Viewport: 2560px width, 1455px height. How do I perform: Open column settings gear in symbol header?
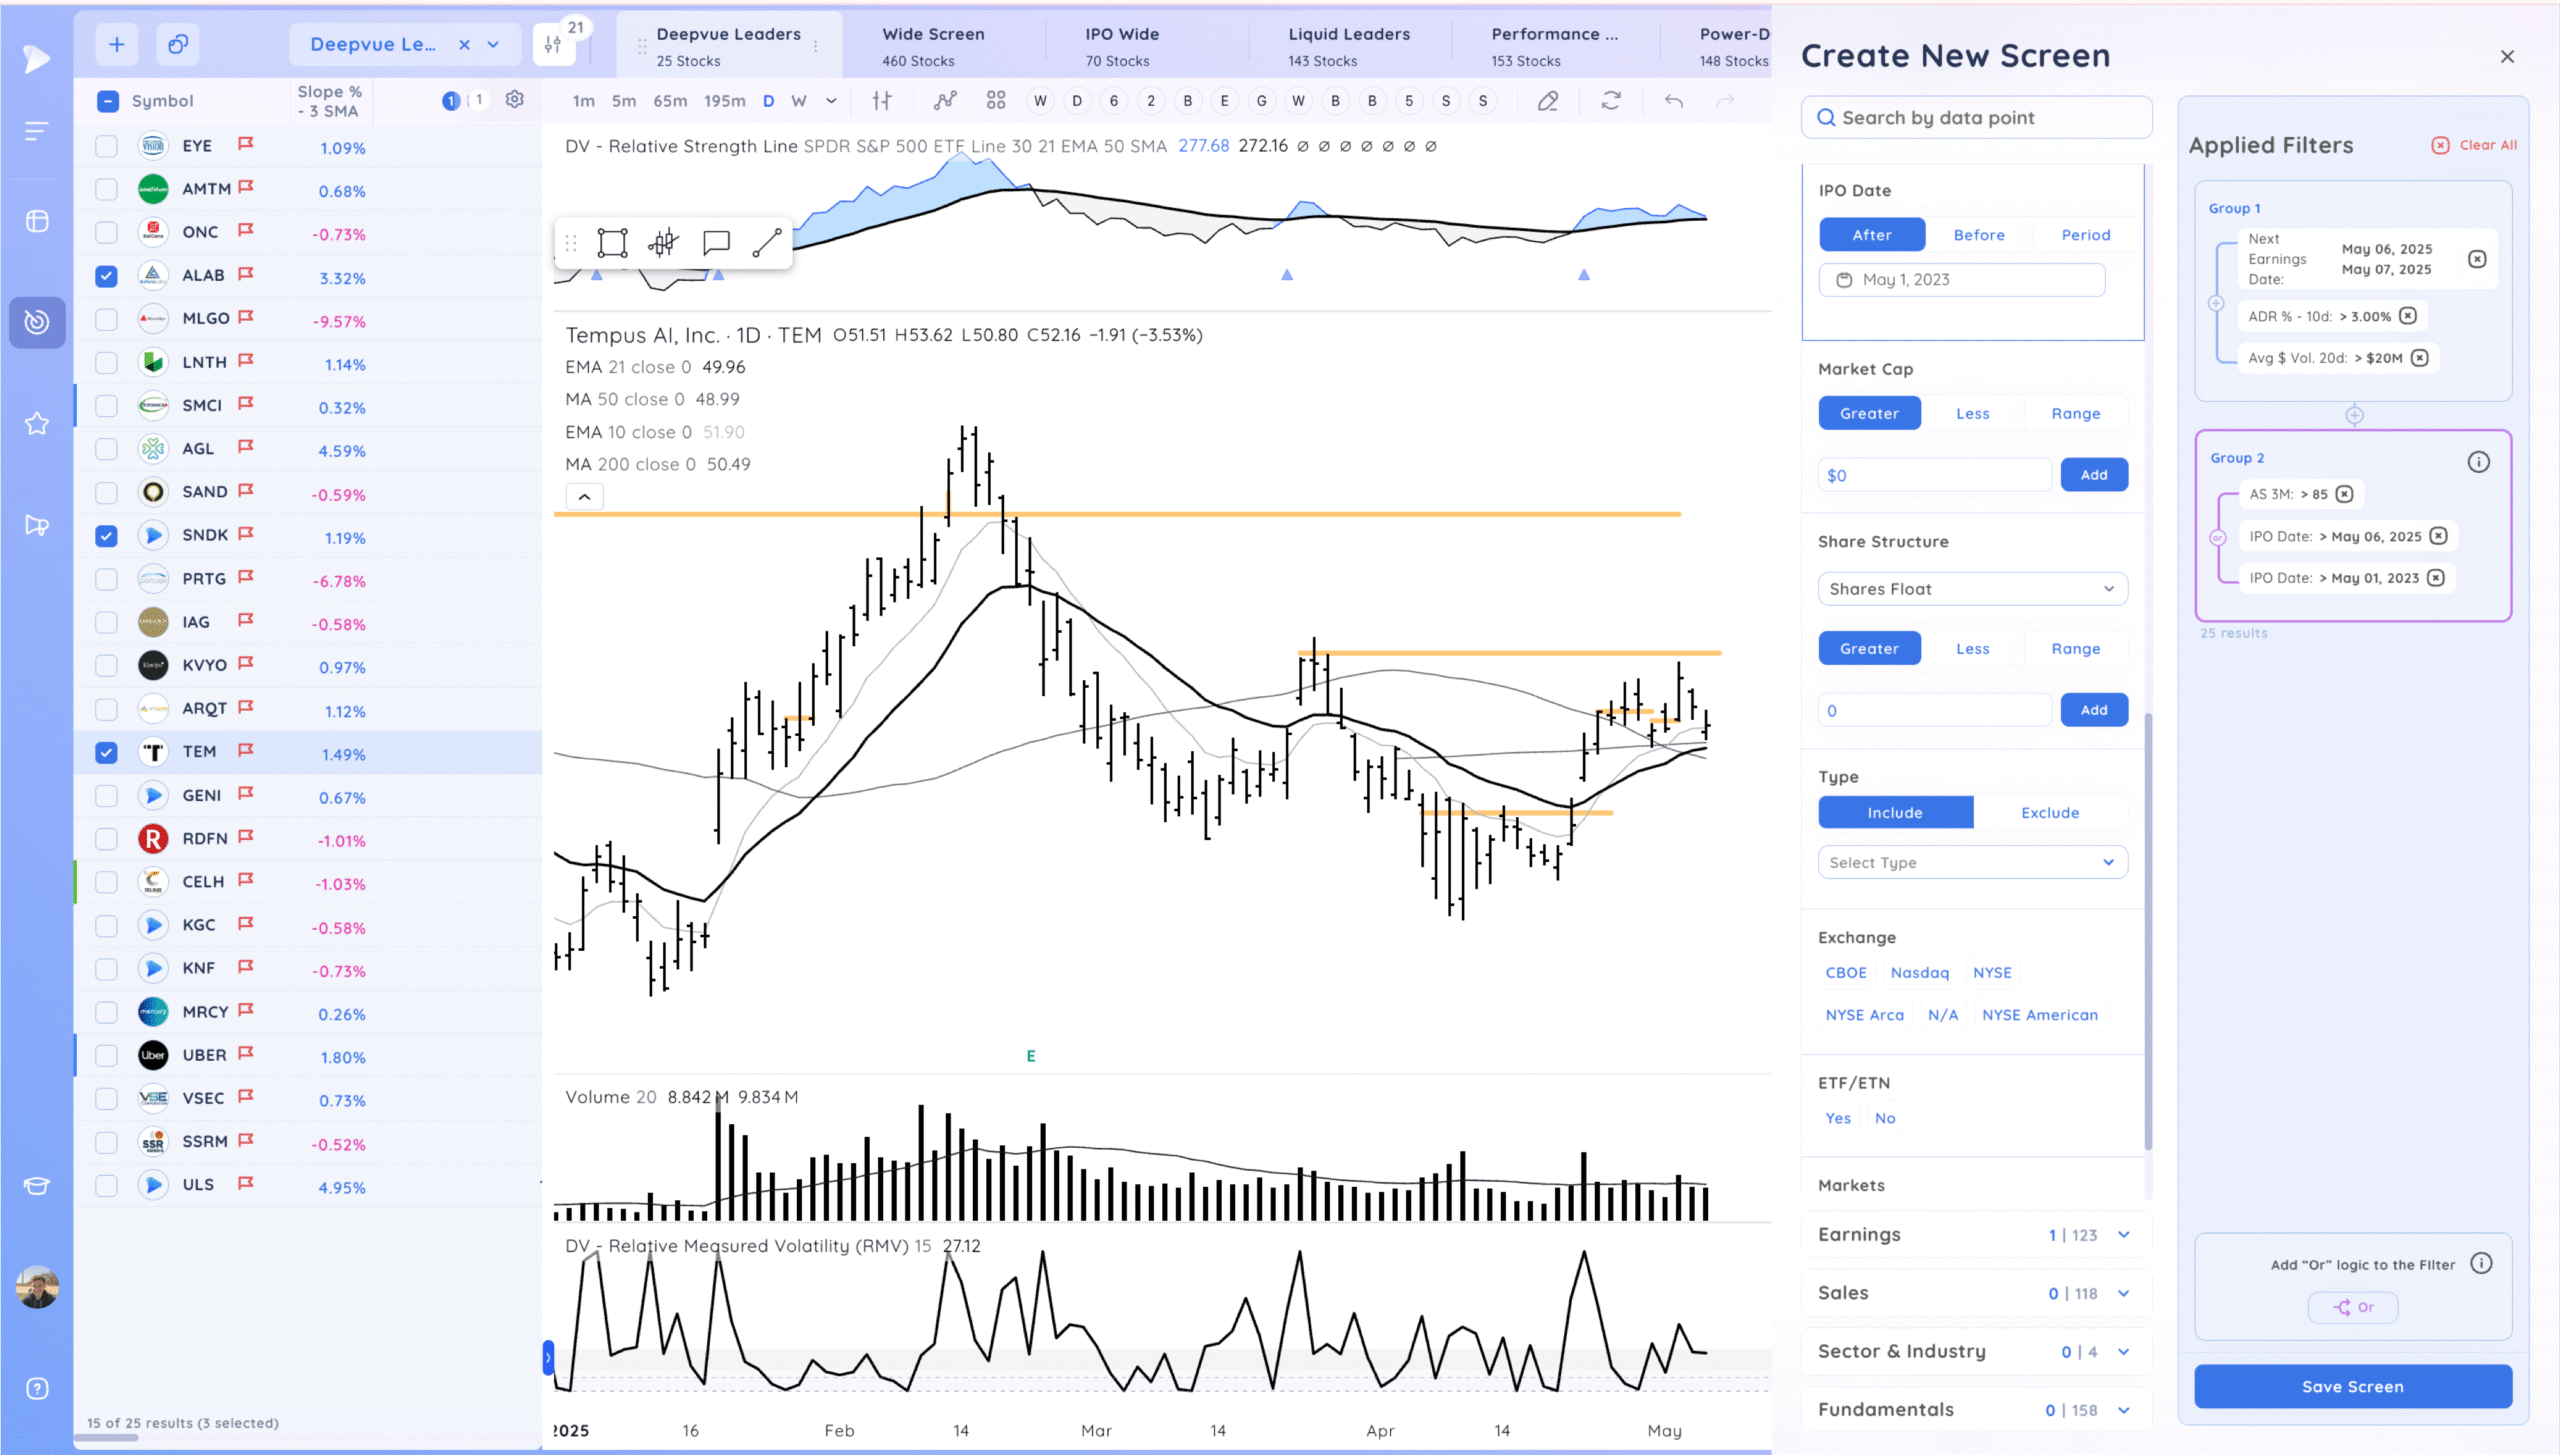coord(515,100)
